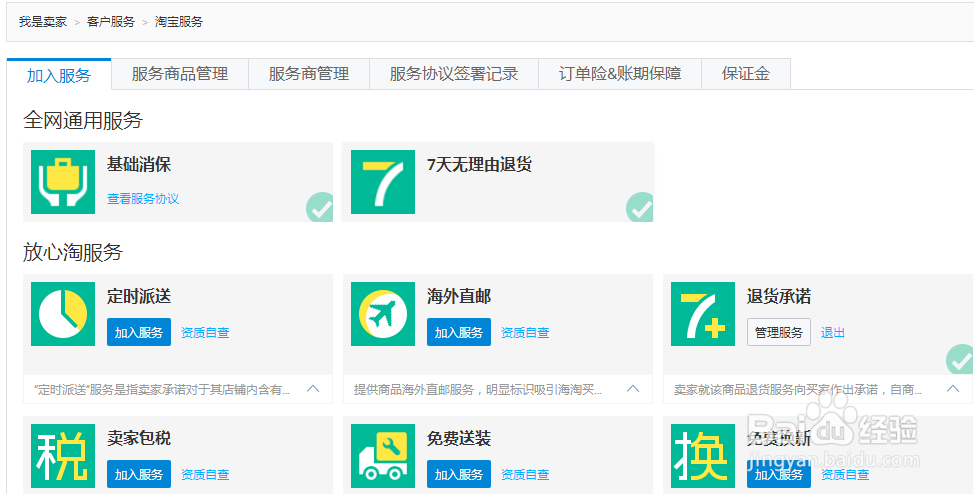Open 资质自查 link for 定时派送
This screenshot has height=494, width=974.
[205, 332]
